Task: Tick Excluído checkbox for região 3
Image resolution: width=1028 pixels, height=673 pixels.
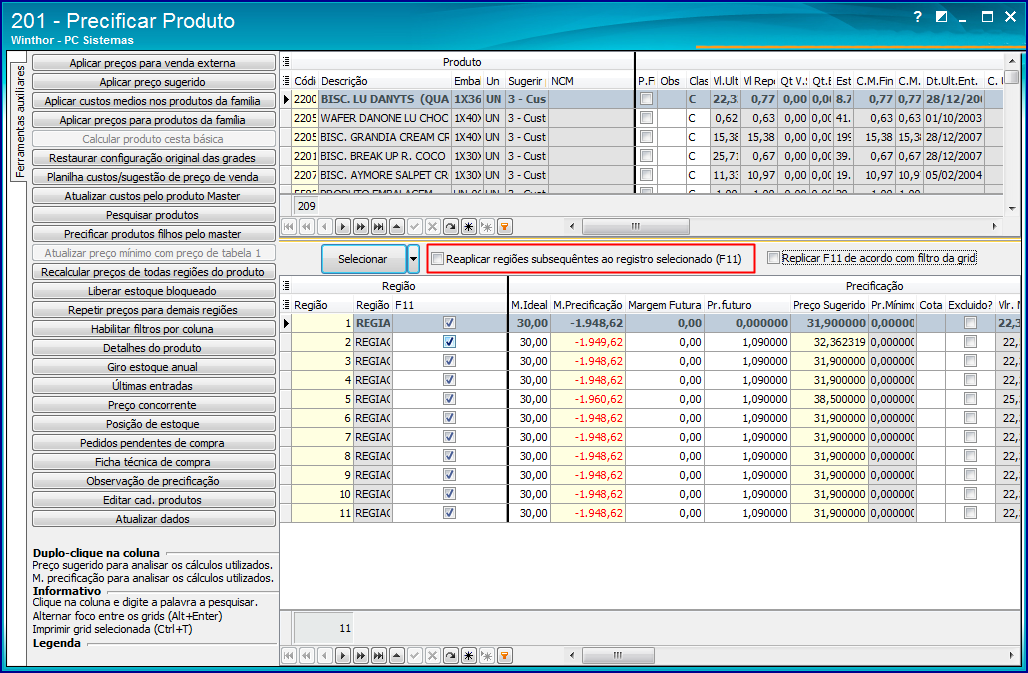Action: click(x=970, y=360)
